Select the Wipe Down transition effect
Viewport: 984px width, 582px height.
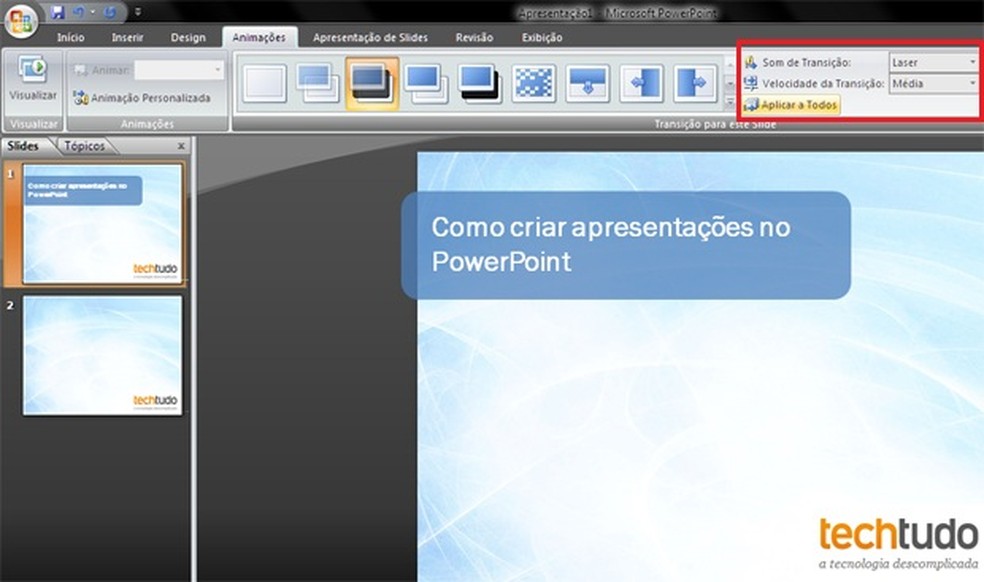(585, 85)
